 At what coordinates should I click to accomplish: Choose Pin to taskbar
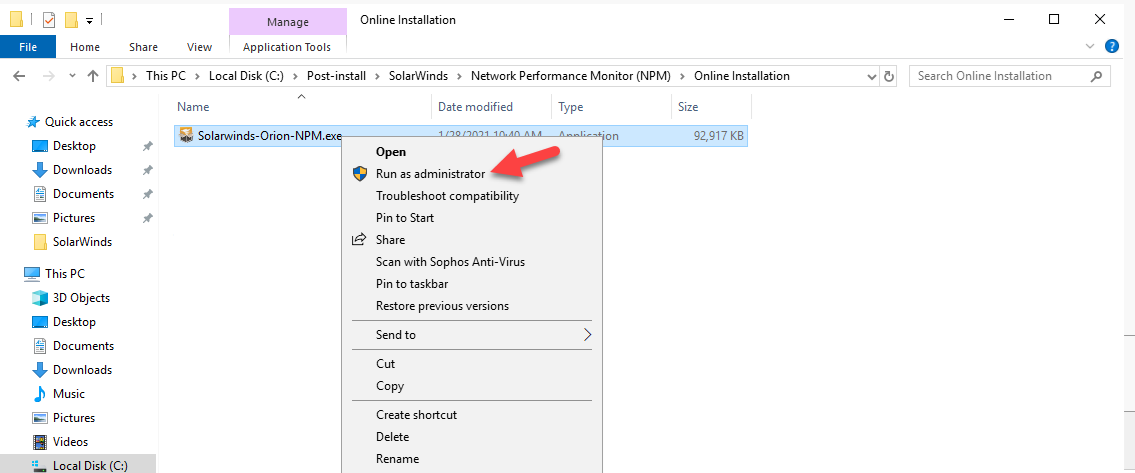[412, 284]
